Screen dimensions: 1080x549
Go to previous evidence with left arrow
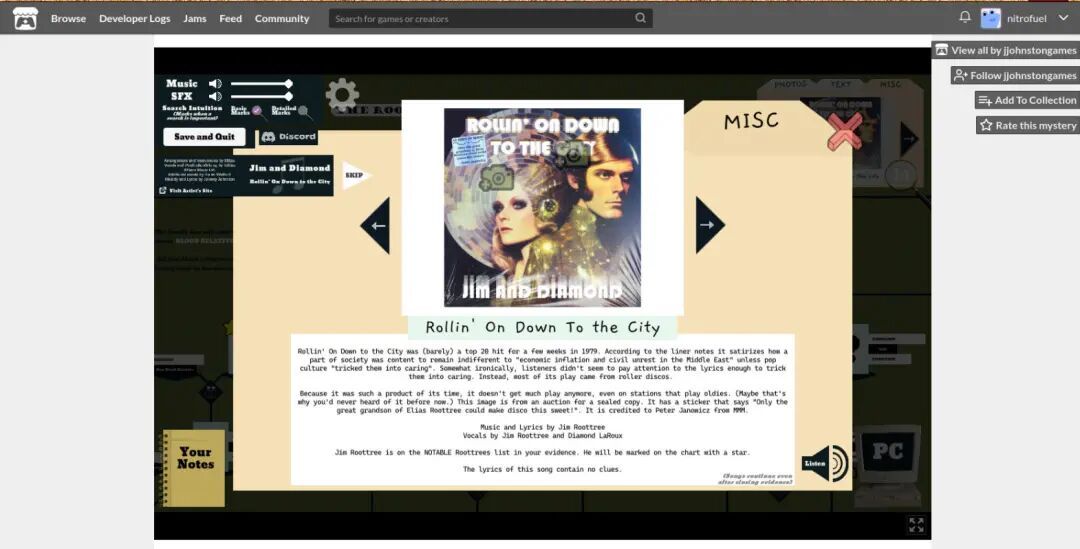pos(376,225)
